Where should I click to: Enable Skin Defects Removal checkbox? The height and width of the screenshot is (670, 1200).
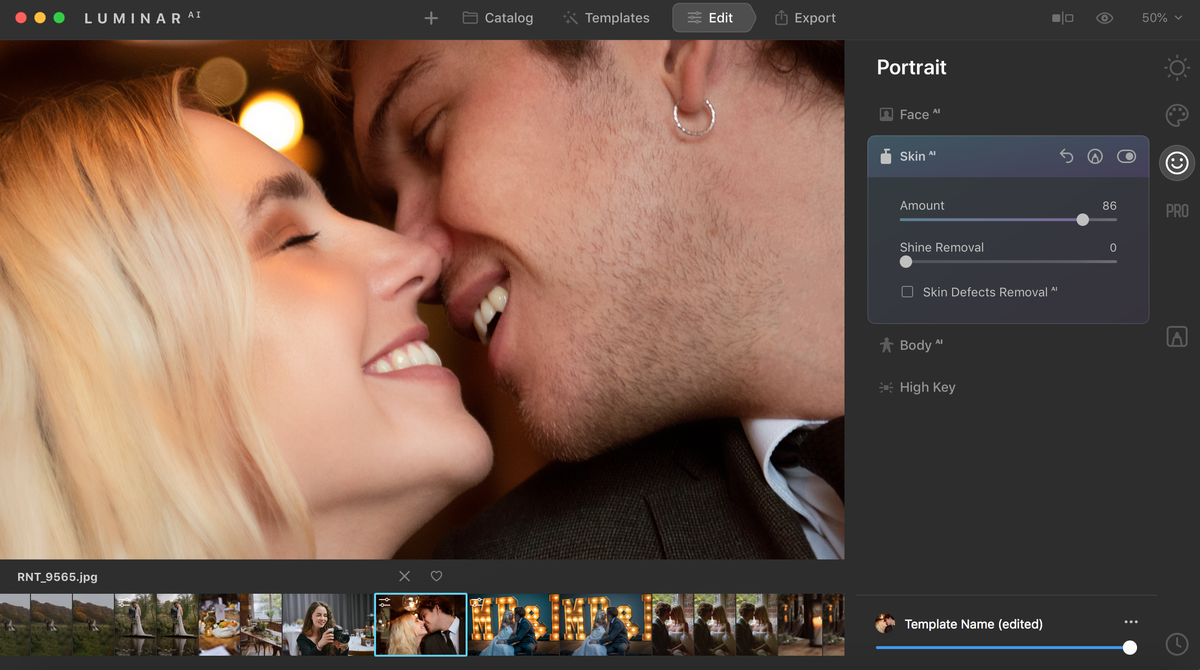907,292
